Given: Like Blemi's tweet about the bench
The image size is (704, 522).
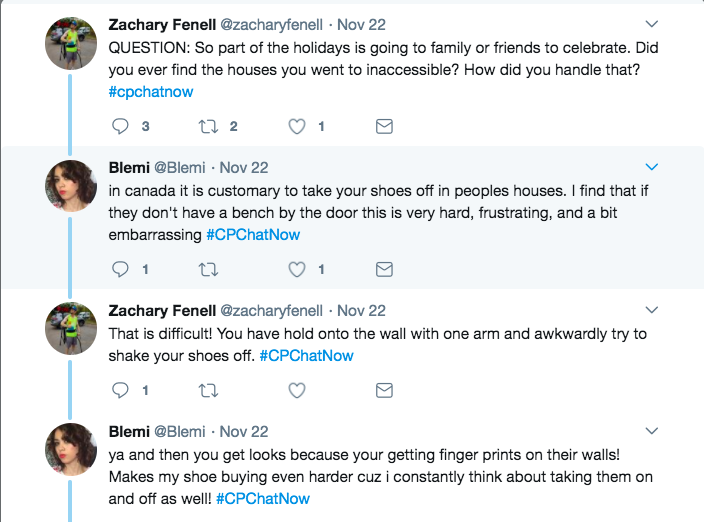Looking at the screenshot, I should [296, 269].
